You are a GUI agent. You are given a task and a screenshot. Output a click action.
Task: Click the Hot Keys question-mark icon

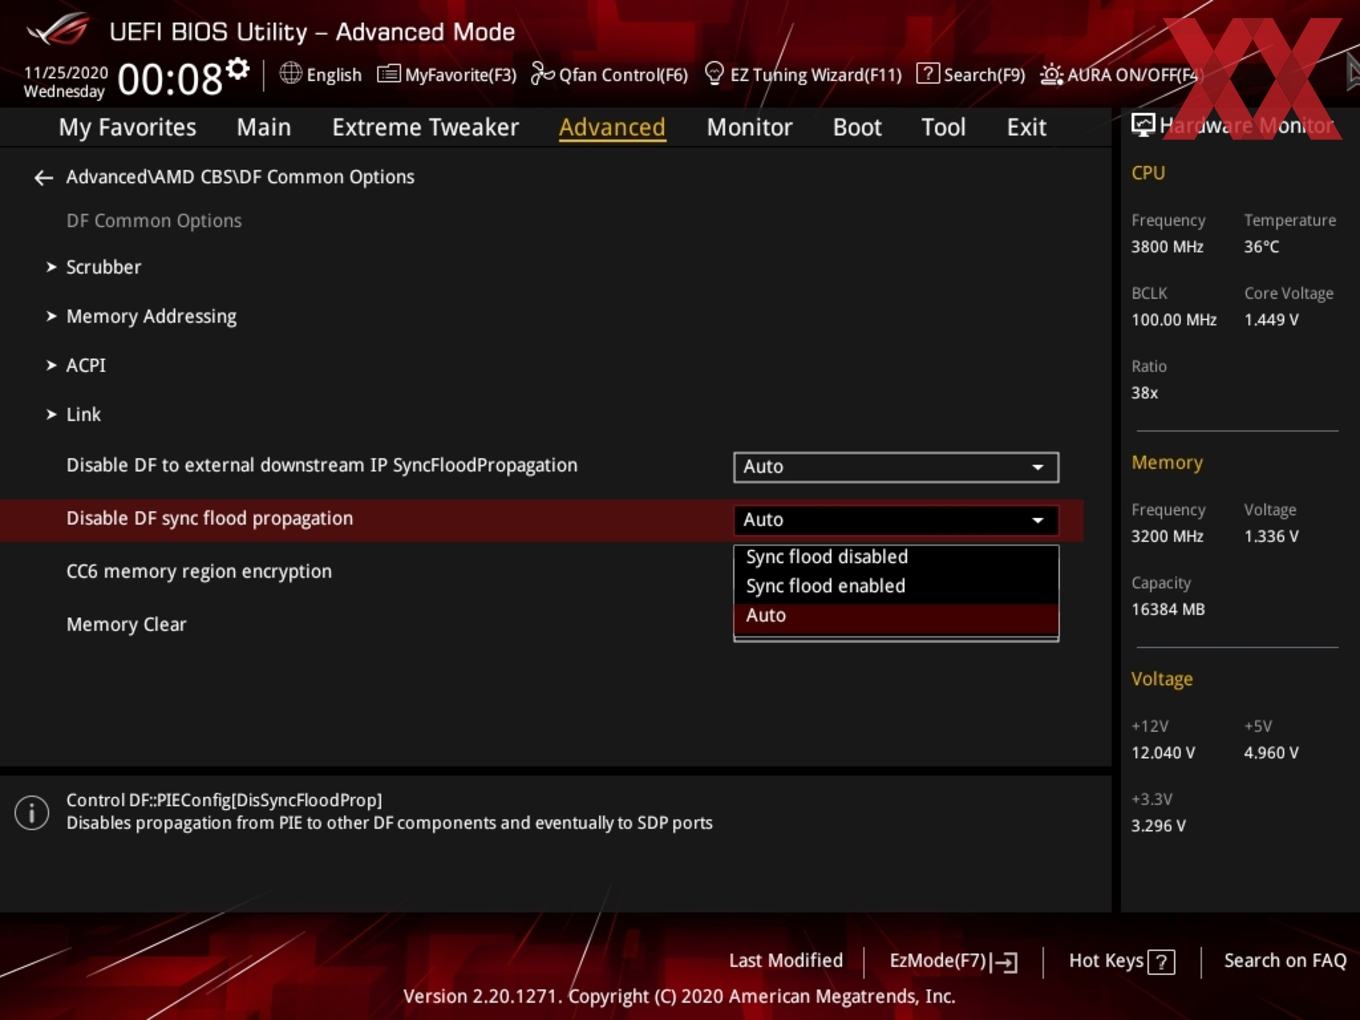[1161, 962]
